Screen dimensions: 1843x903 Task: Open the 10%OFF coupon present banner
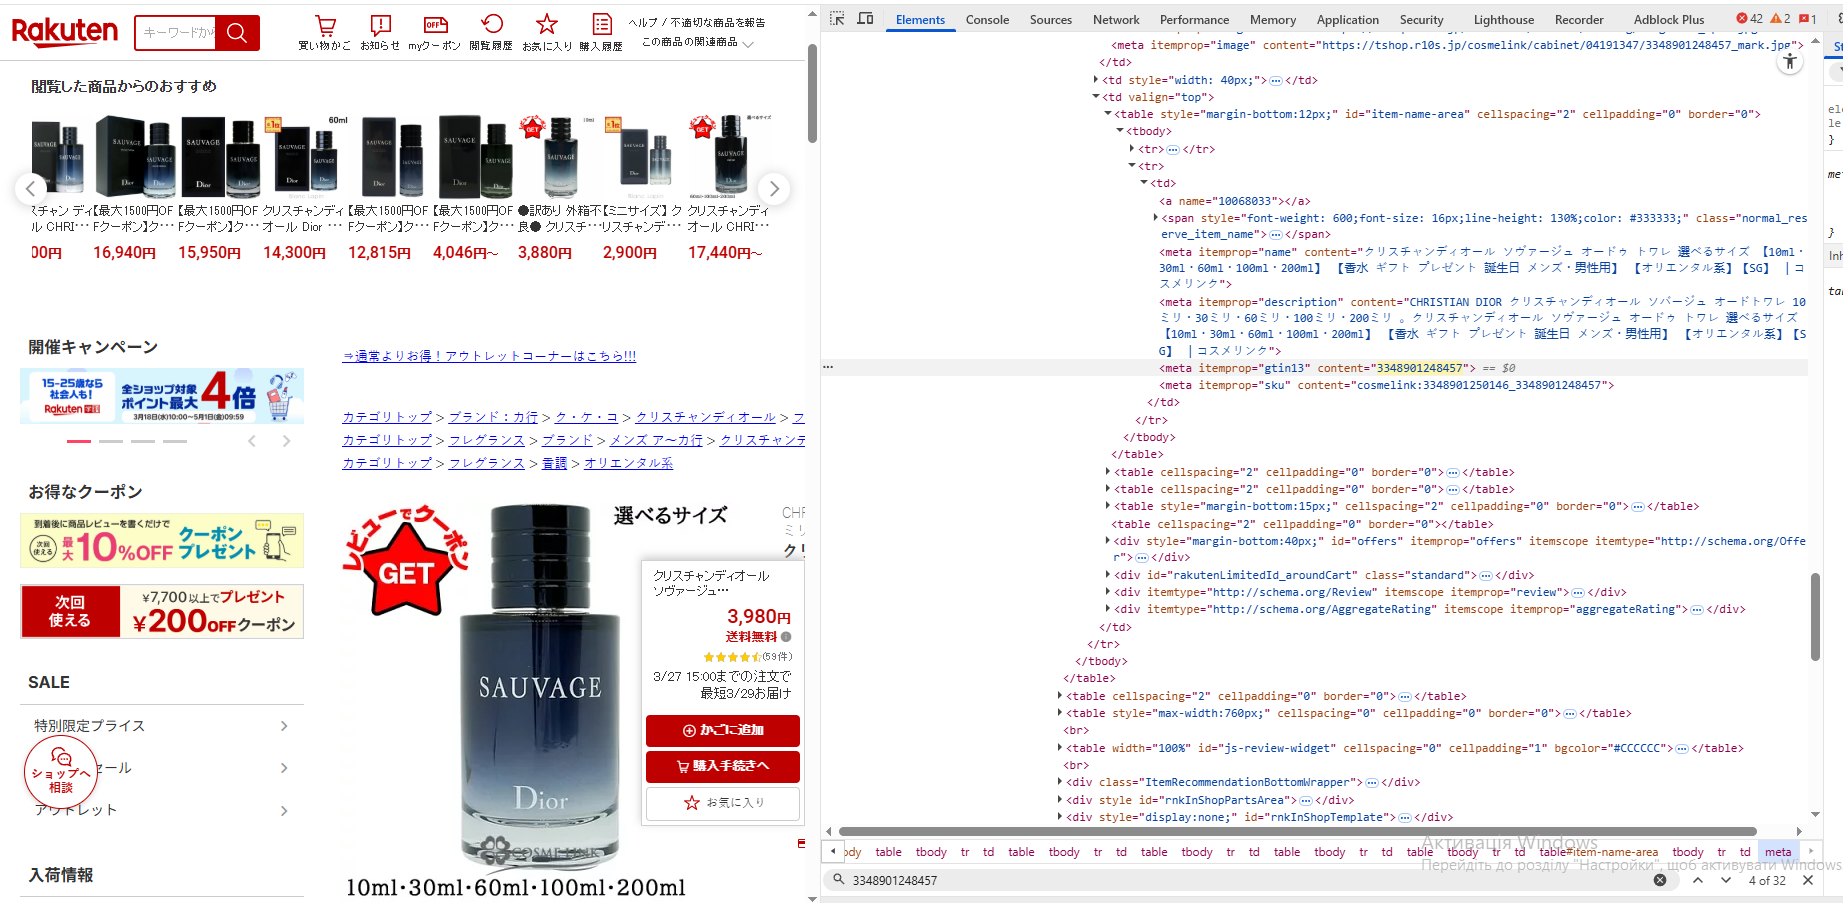point(162,541)
